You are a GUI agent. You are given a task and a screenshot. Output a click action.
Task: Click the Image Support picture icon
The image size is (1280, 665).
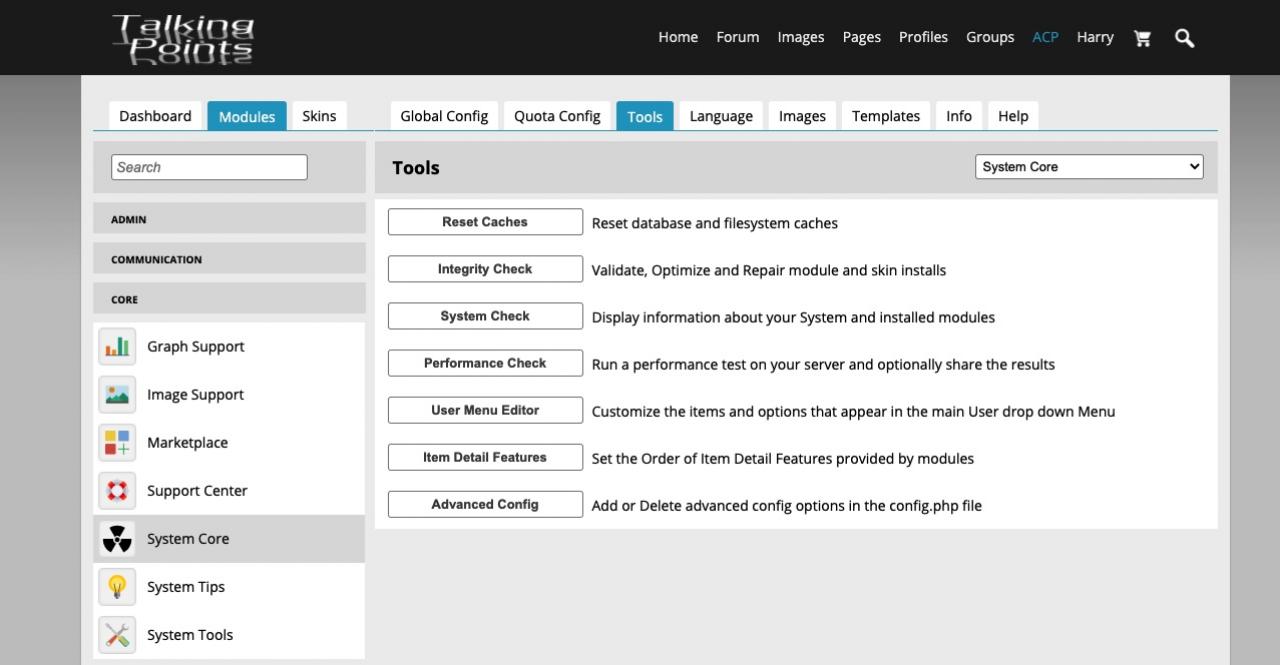coord(117,395)
